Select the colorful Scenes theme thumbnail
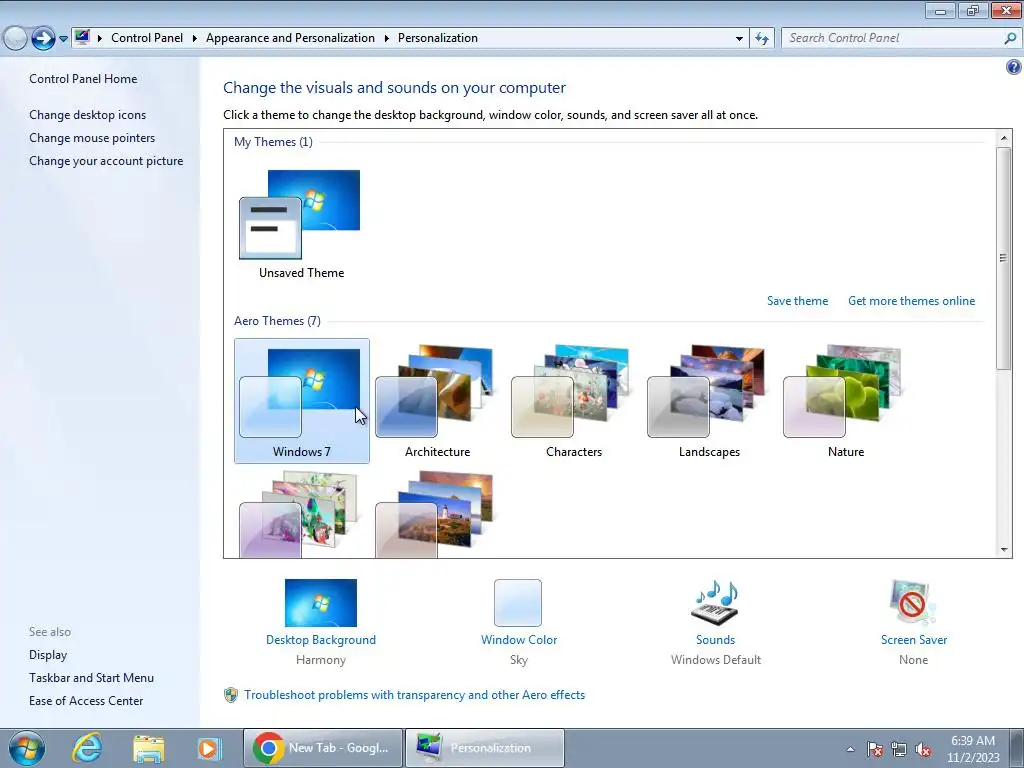This screenshot has height=768, width=1024. (300, 515)
